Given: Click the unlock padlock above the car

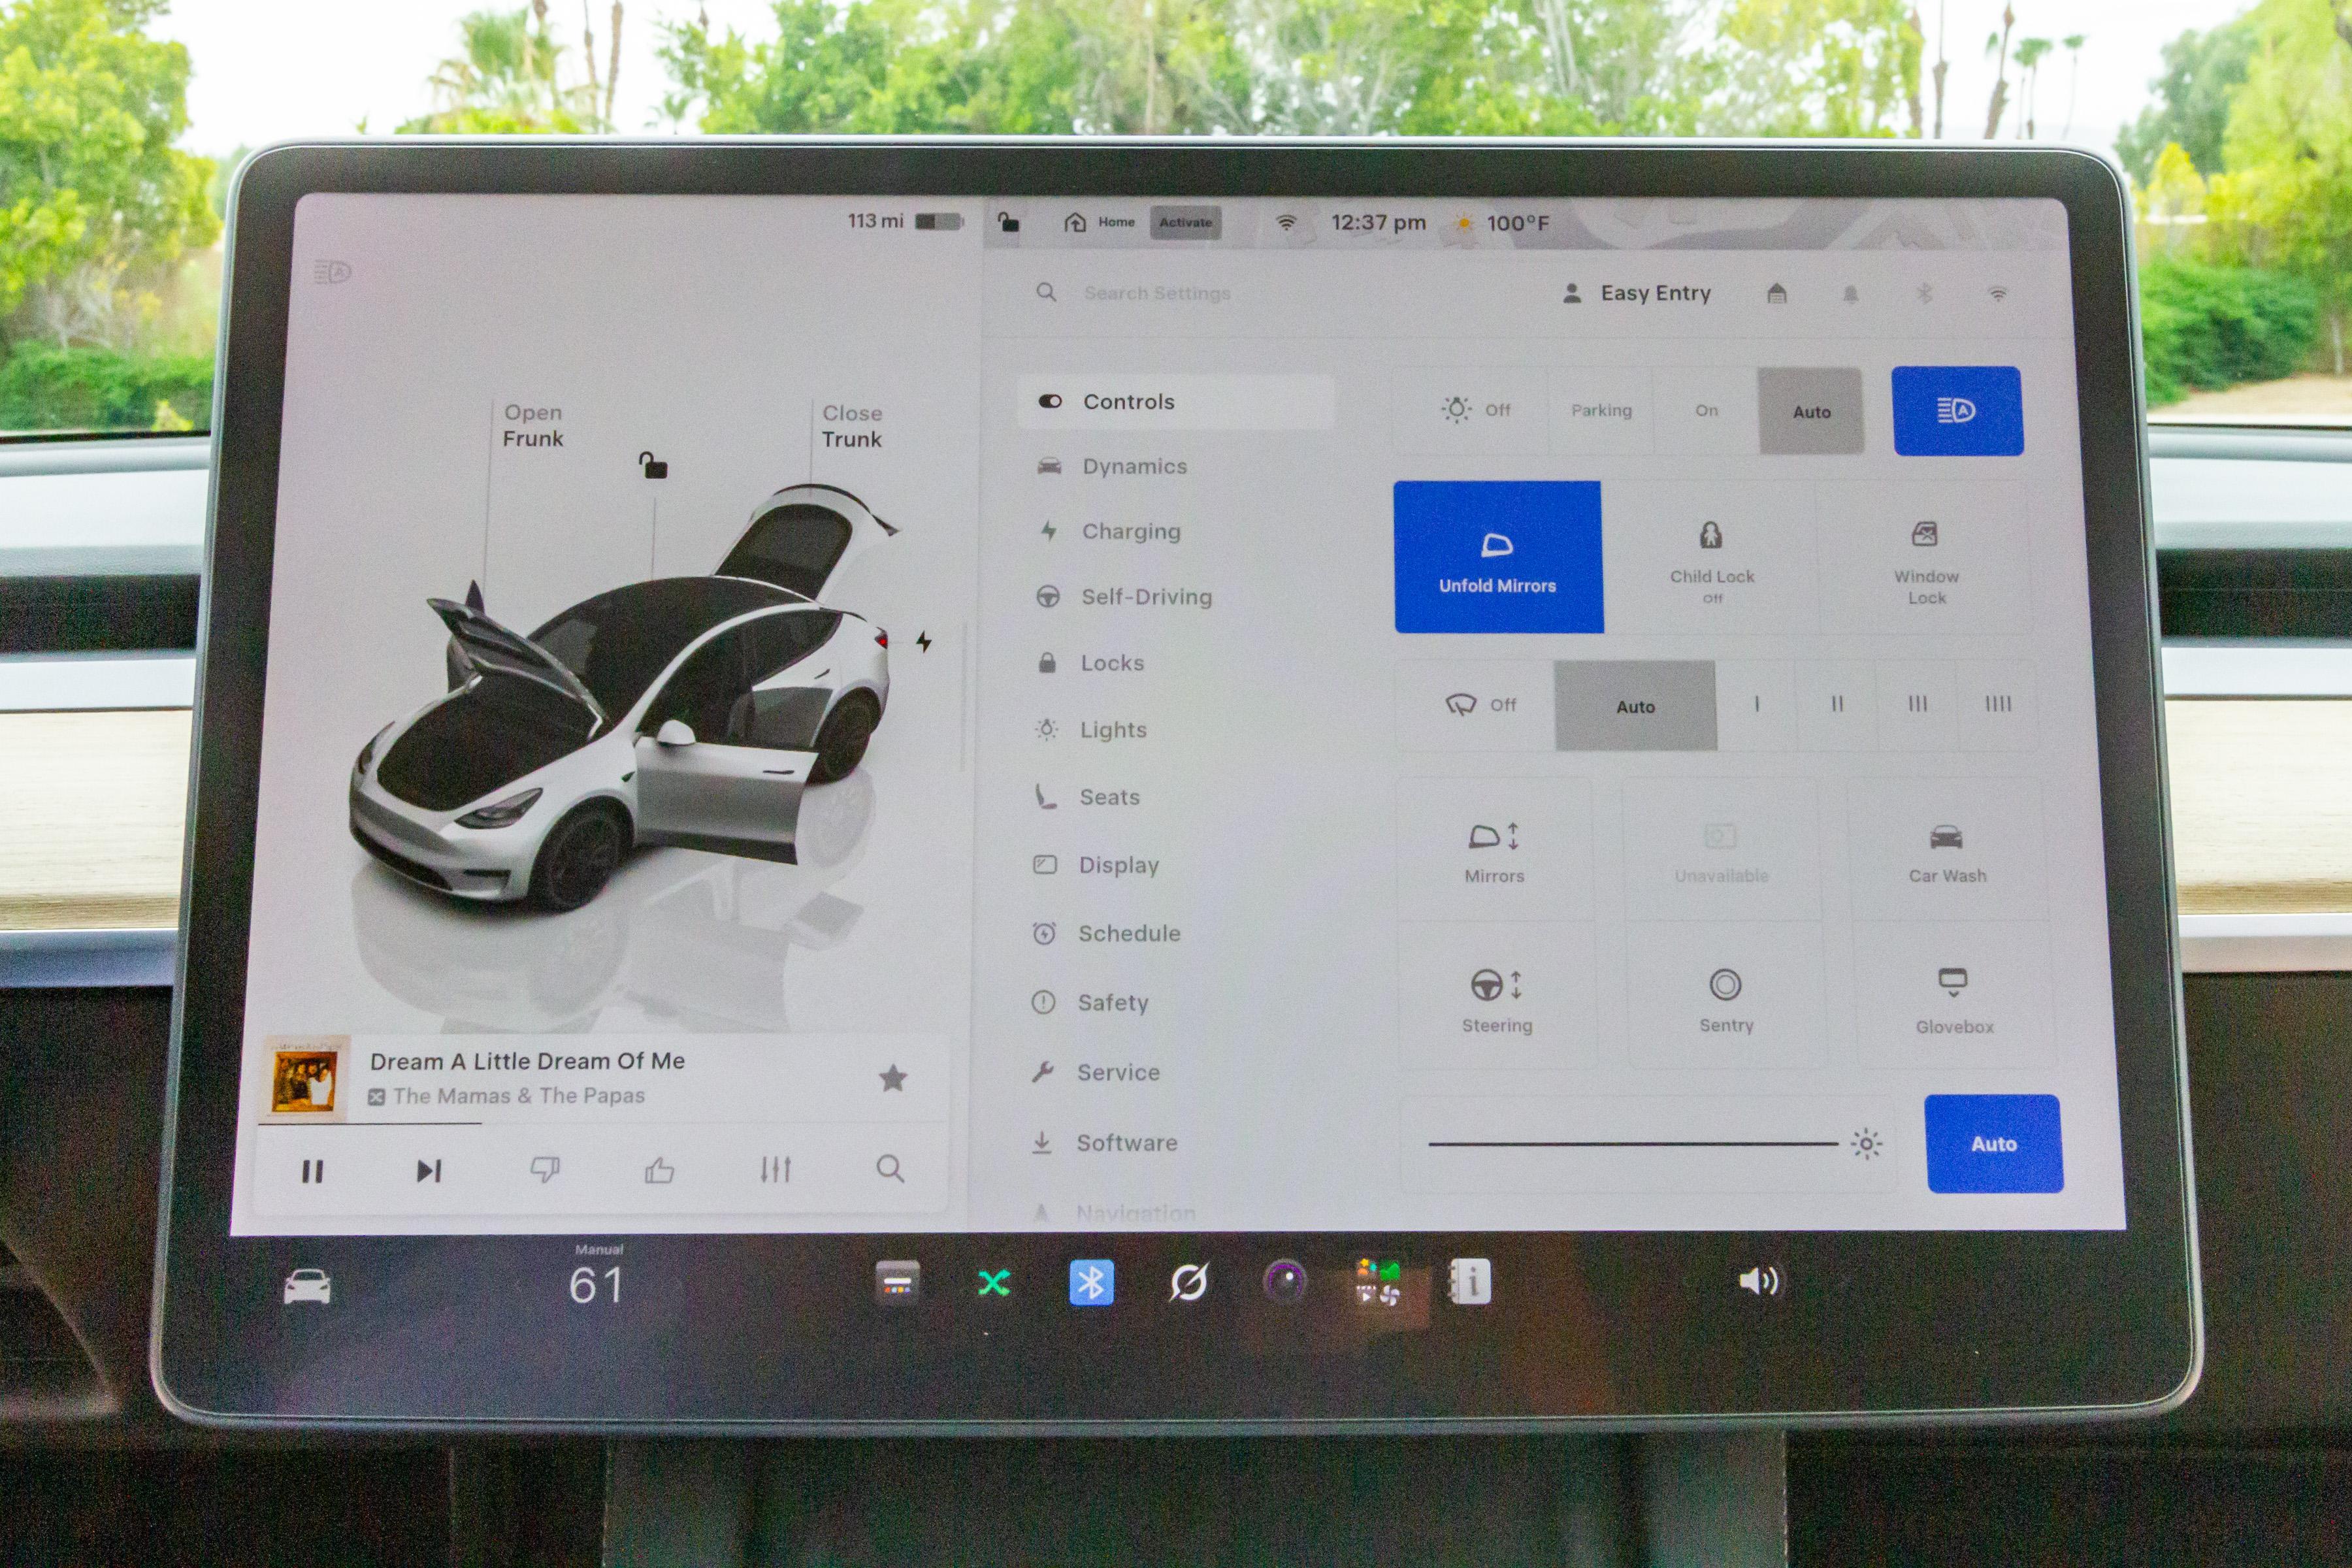Looking at the screenshot, I should point(653,464).
